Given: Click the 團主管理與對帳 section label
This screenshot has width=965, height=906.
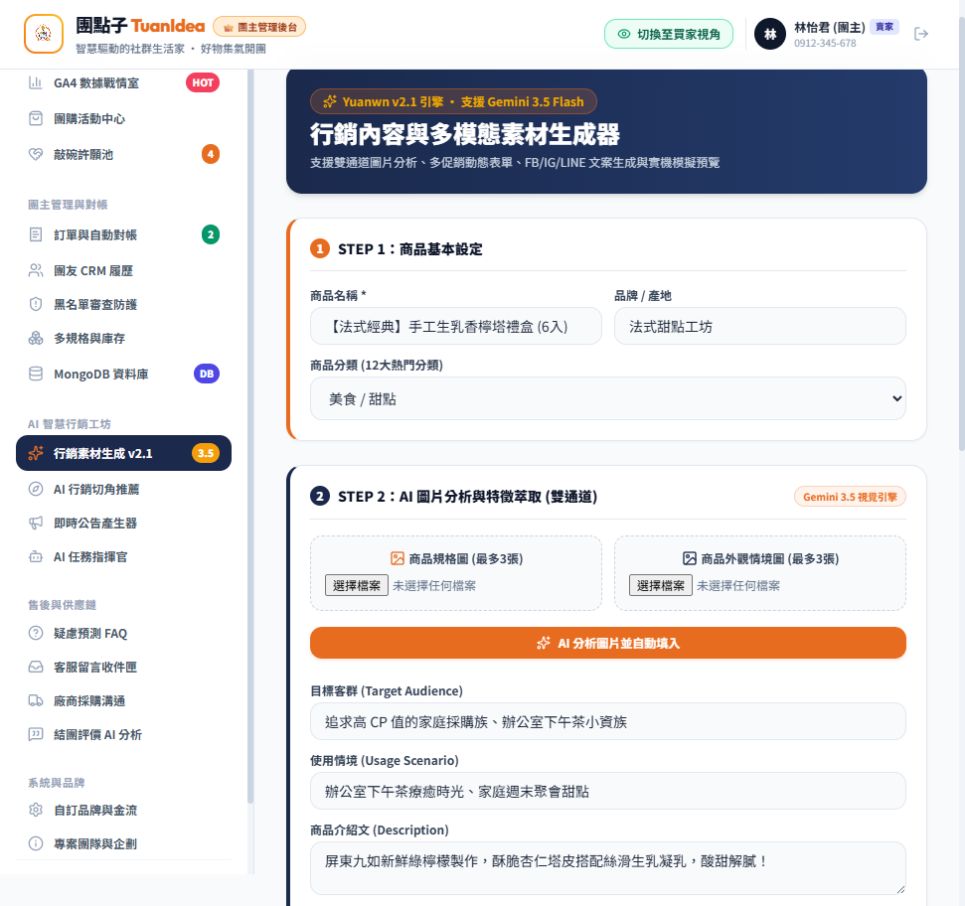Looking at the screenshot, I should (x=68, y=204).
